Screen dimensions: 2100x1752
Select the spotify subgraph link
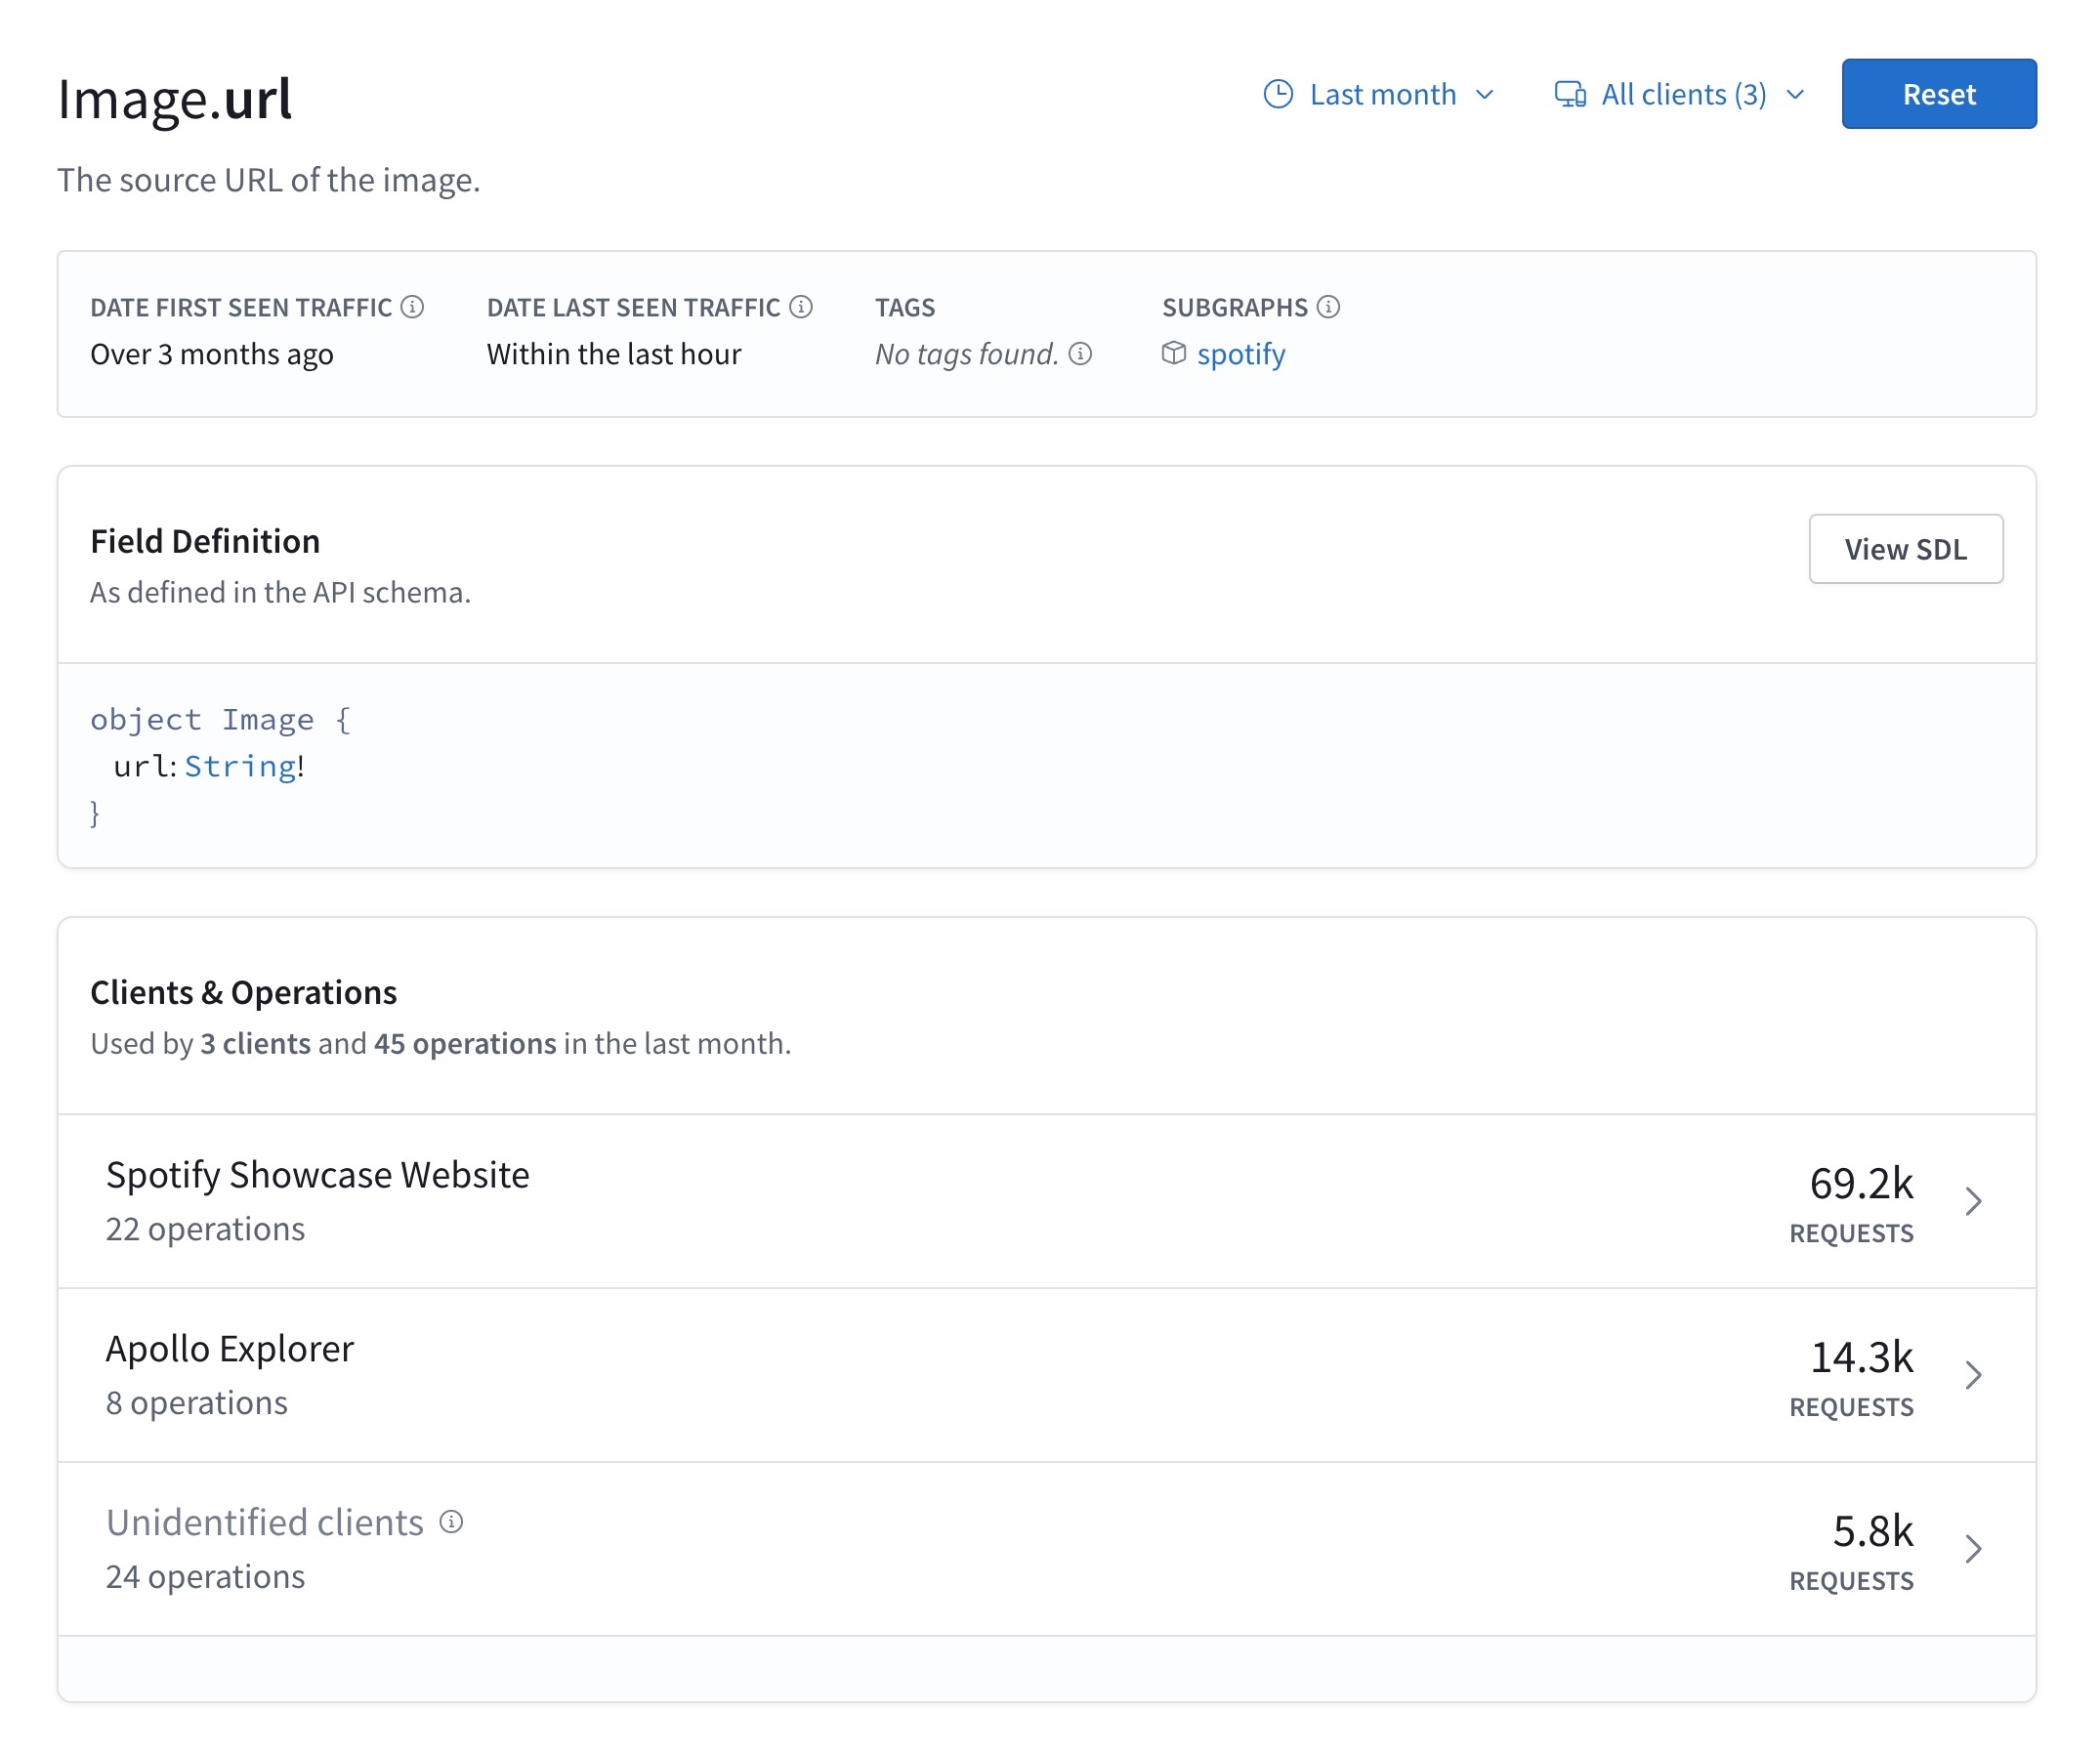coord(1240,354)
